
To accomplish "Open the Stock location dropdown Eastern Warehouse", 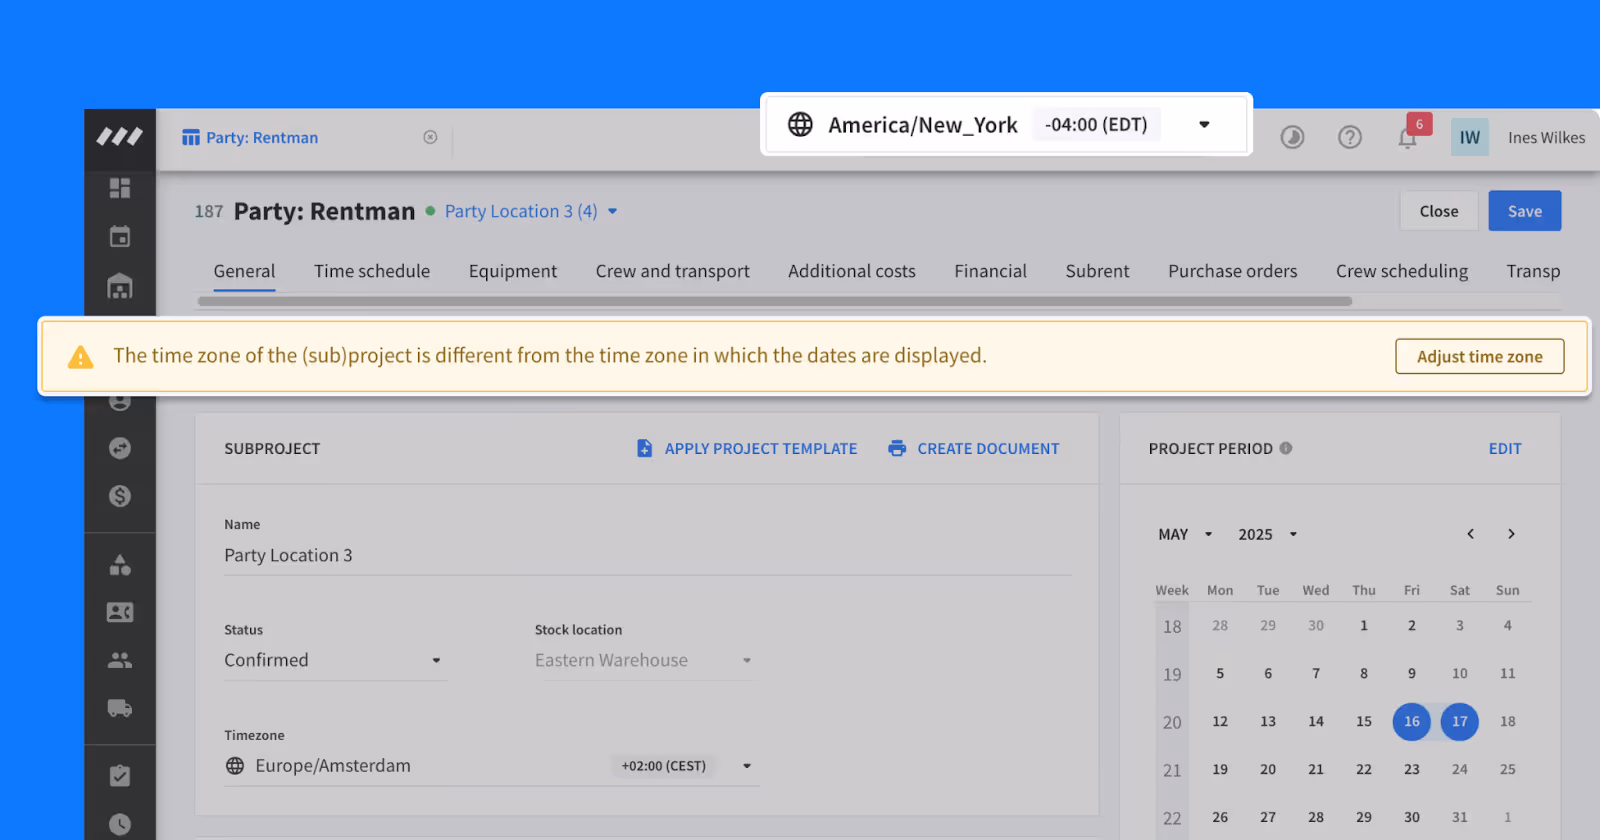I will tap(645, 660).
